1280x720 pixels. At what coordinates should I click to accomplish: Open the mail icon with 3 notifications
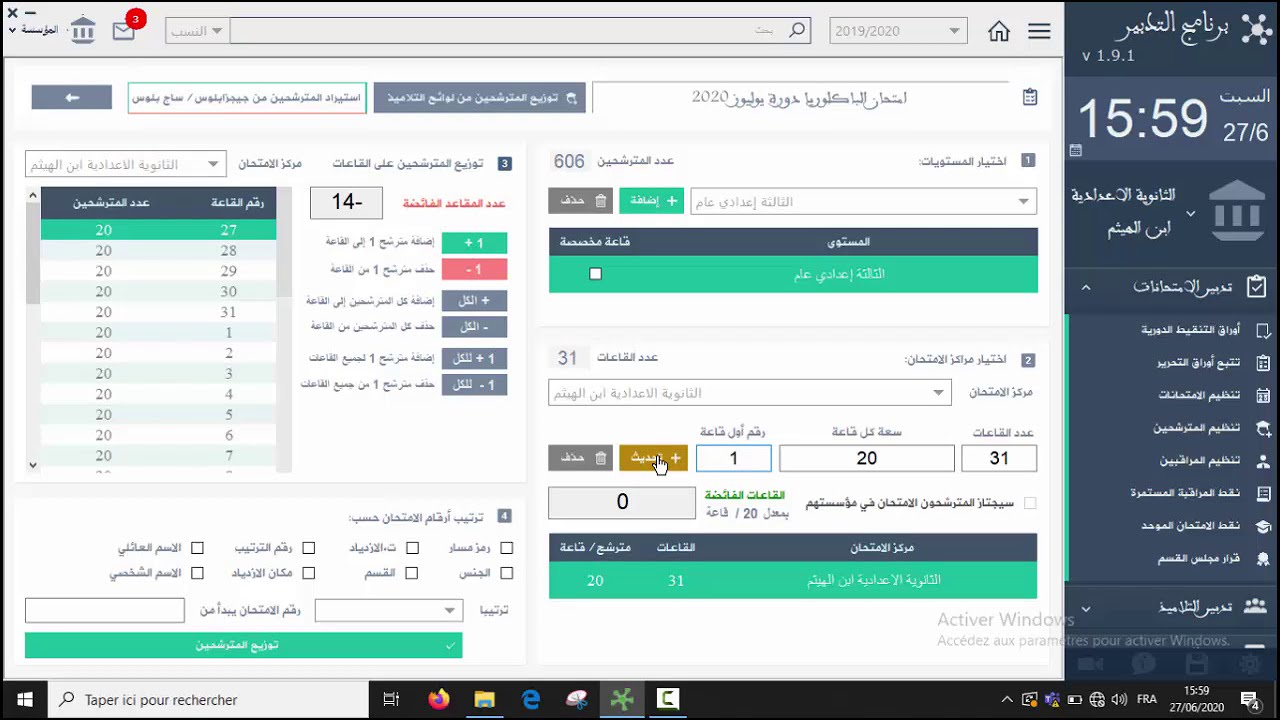point(123,30)
